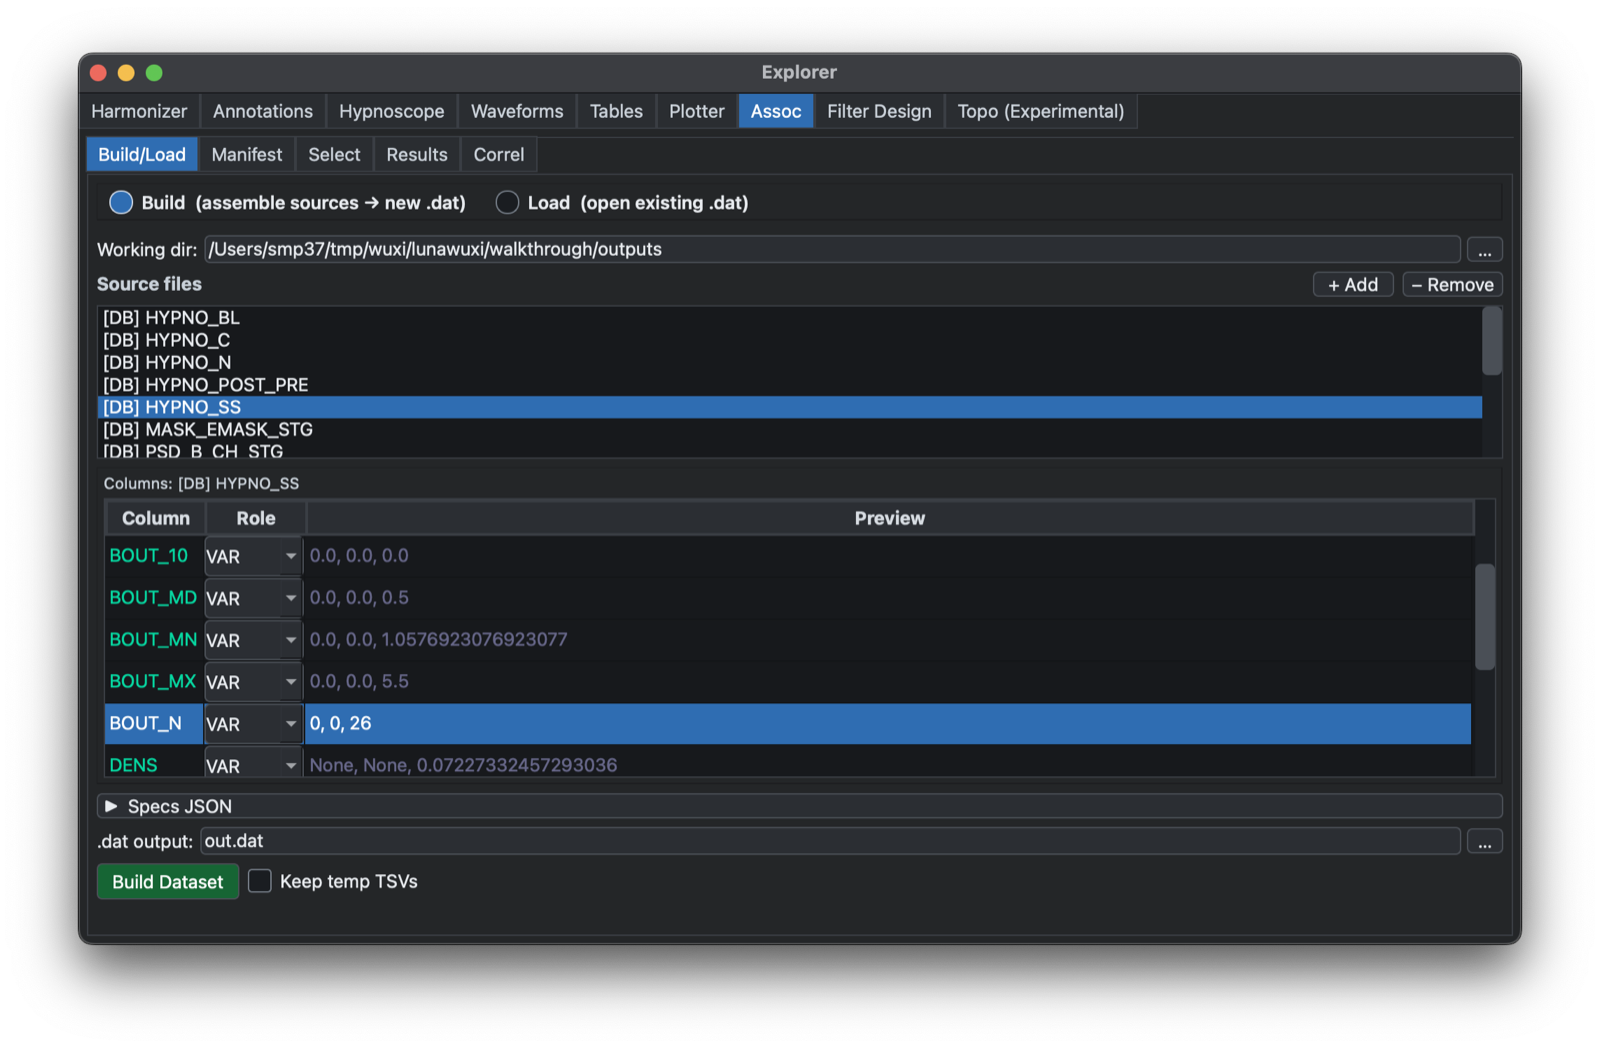The height and width of the screenshot is (1048, 1600).
Task: Open the Role dropdown for BOUT_10
Action: 253,556
